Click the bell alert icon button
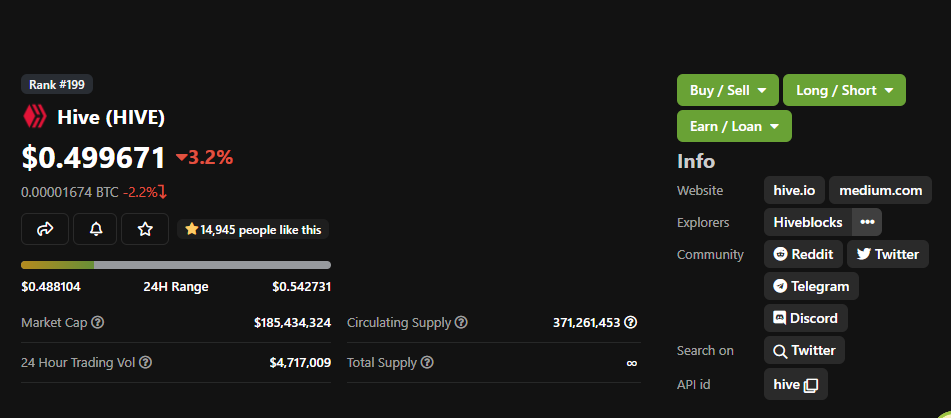 (95, 229)
